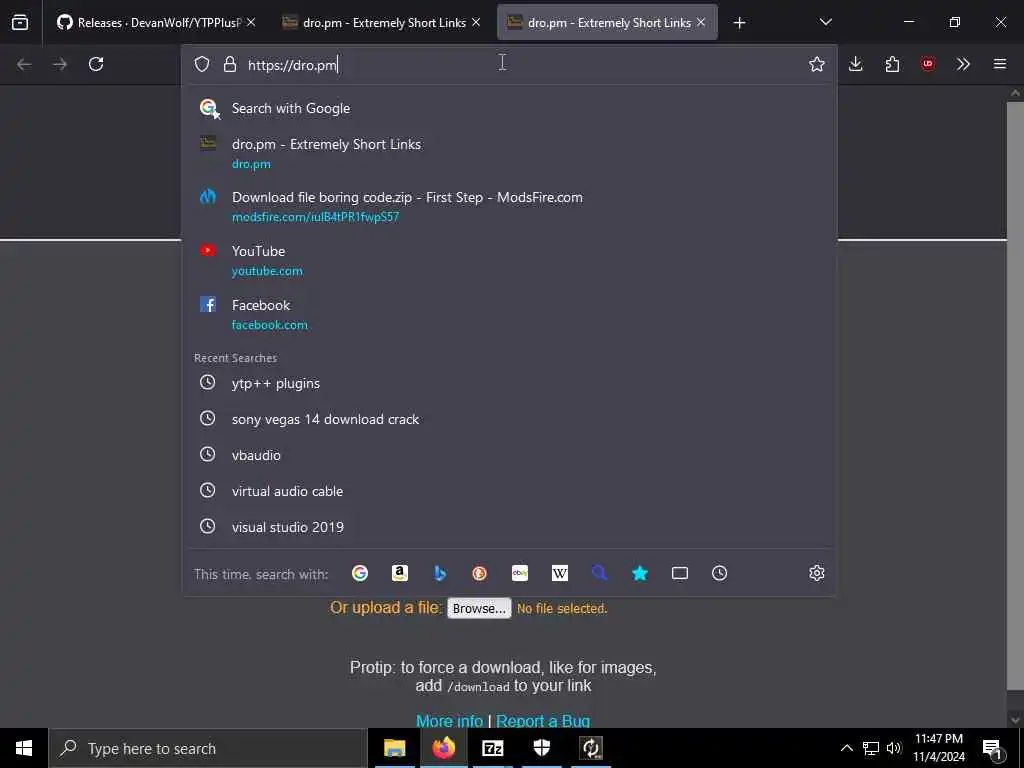Image resolution: width=1024 pixels, height=768 pixels.
Task: Search this time with Bing icon
Action: [440, 573]
